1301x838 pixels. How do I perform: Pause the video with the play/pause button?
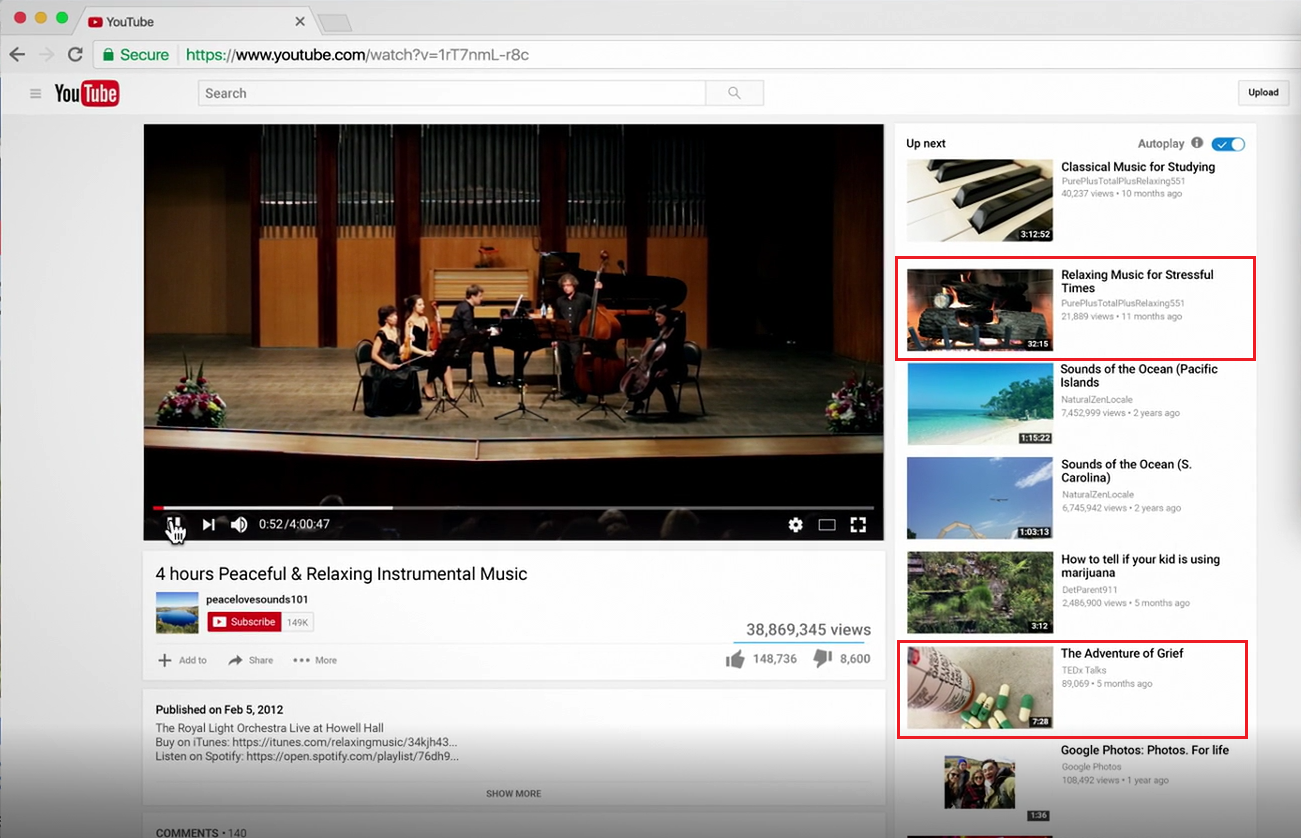[x=173, y=524]
